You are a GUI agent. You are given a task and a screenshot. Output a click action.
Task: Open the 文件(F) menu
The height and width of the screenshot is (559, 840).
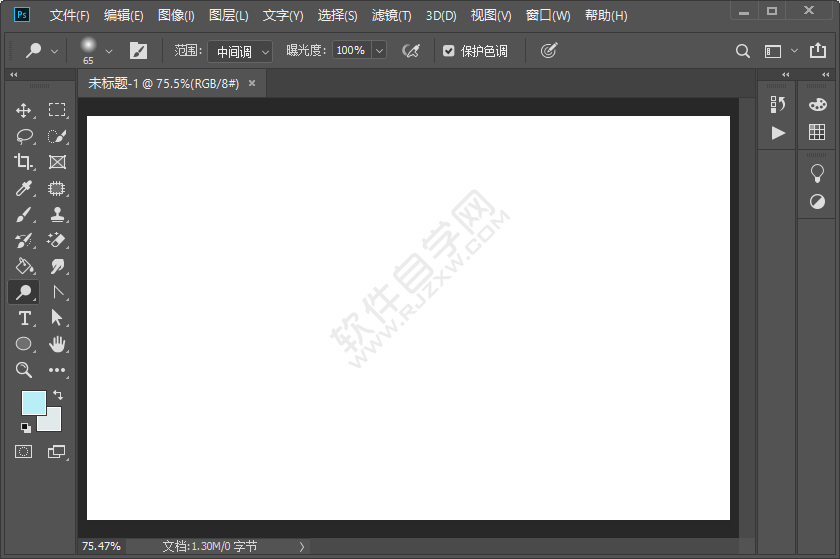click(70, 16)
